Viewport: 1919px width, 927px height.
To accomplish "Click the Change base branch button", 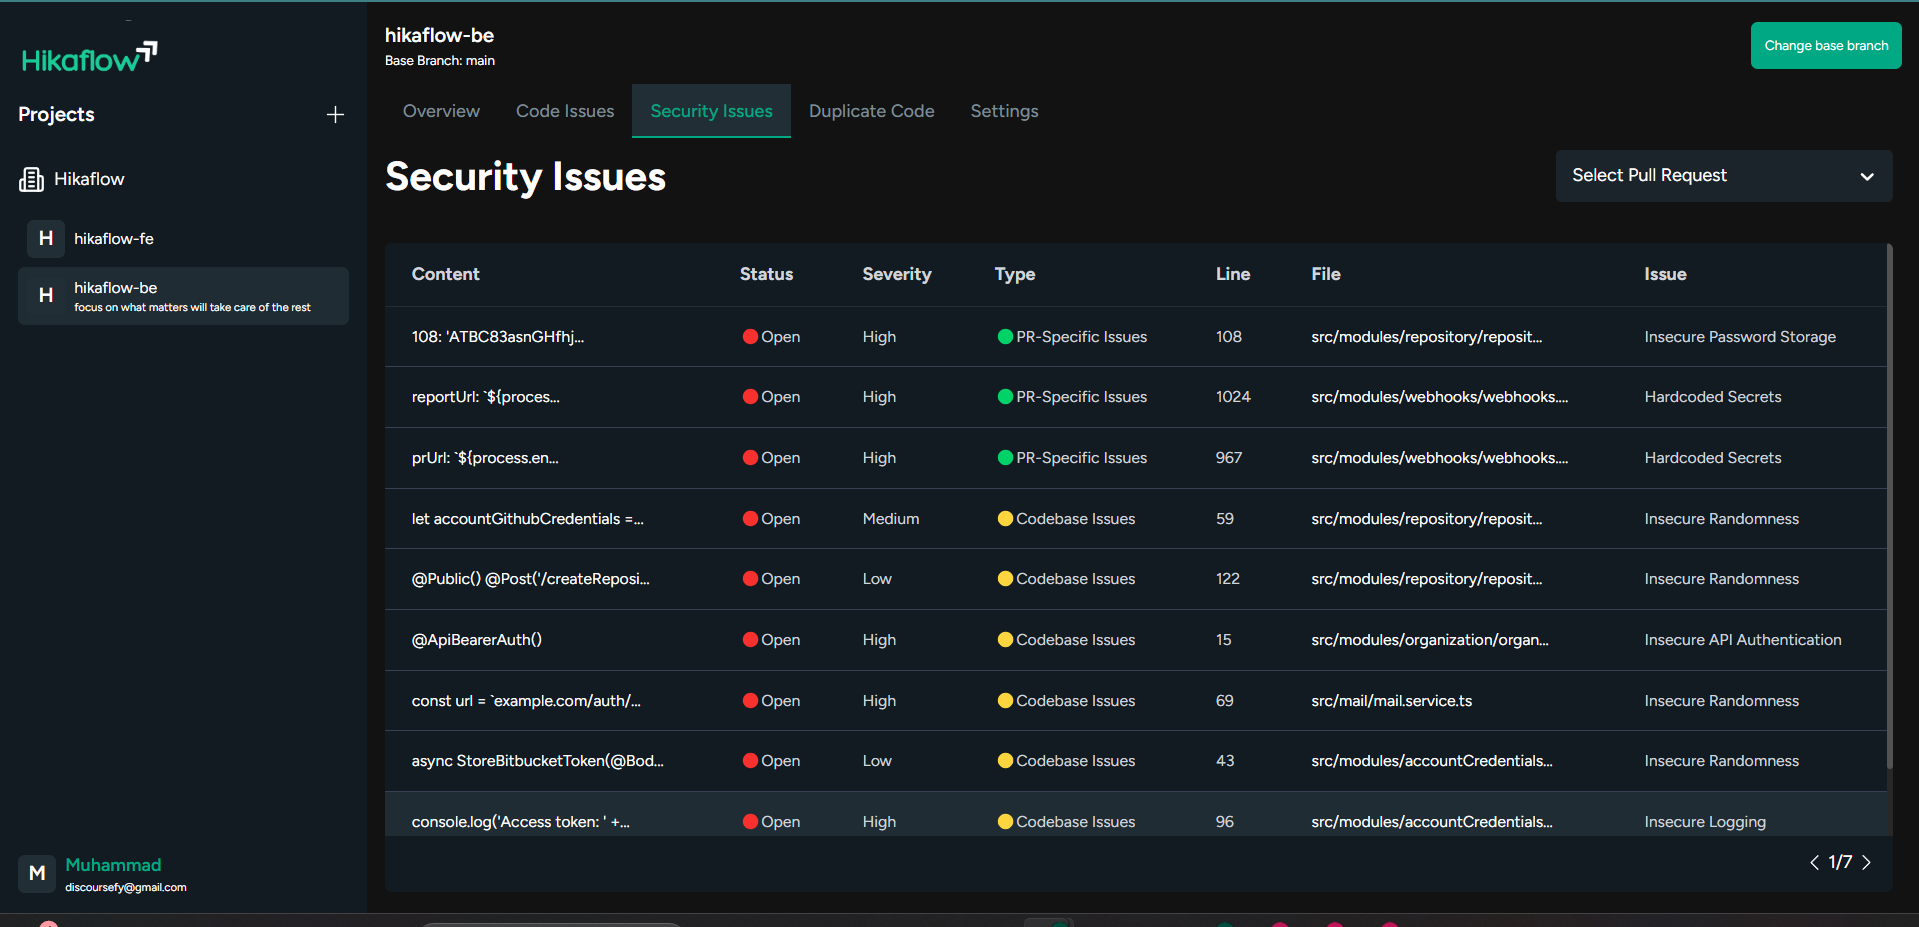I will click(x=1825, y=46).
